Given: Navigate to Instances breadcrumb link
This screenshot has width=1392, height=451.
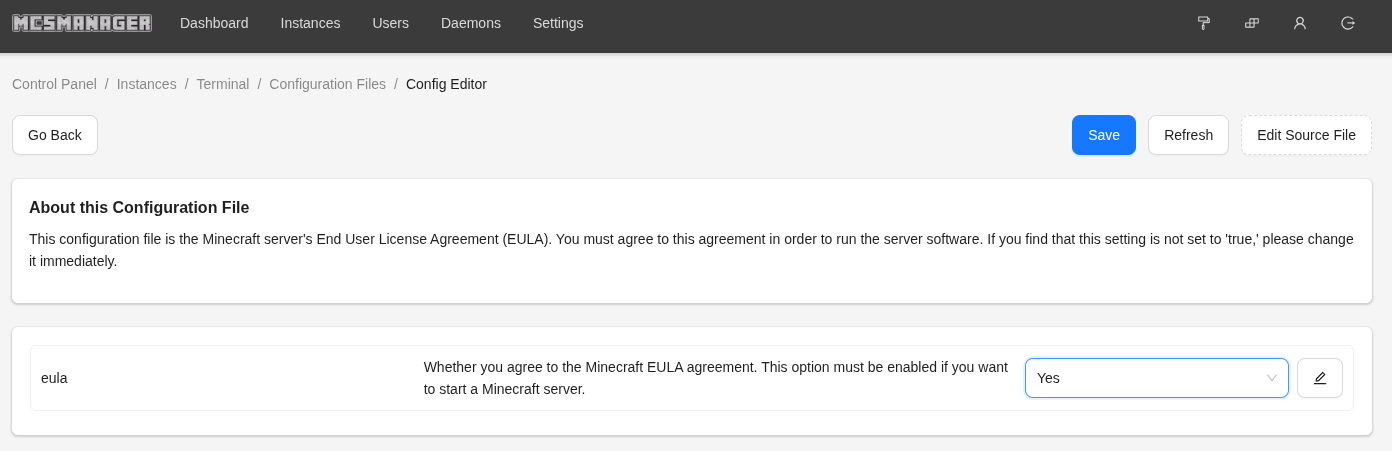Looking at the screenshot, I should pos(147,84).
